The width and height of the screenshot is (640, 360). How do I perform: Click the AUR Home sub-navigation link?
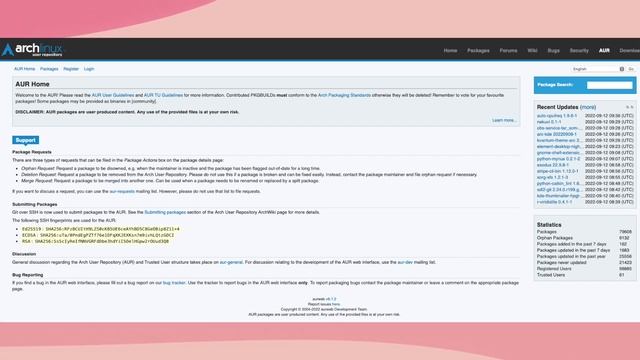[24, 69]
